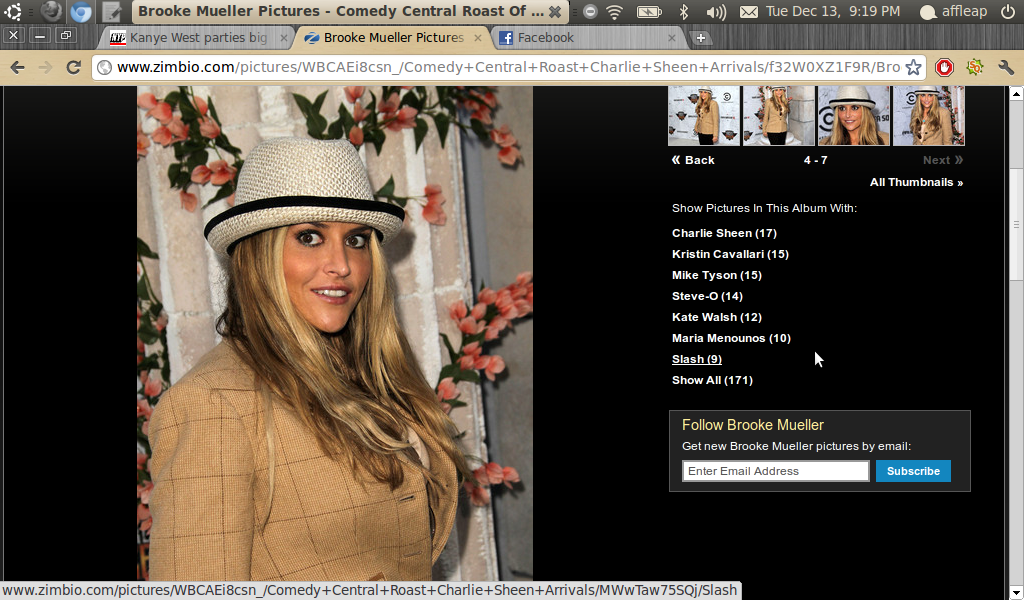Viewport: 1024px width, 600px height.
Task: Open the Chromium wrench settings menu
Action: pos(1006,67)
